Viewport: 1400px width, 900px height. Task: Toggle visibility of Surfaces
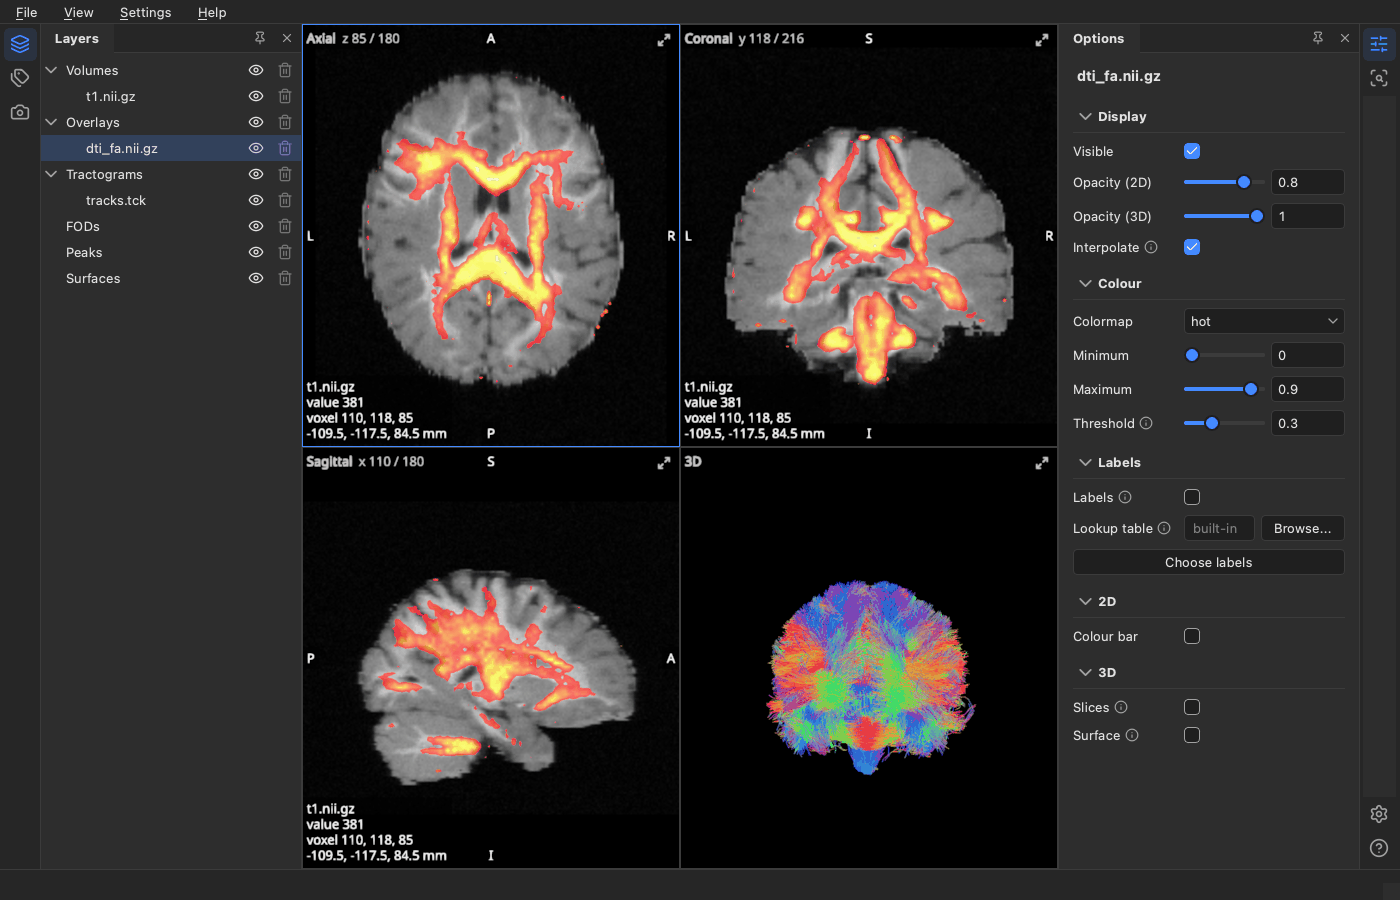point(256,278)
